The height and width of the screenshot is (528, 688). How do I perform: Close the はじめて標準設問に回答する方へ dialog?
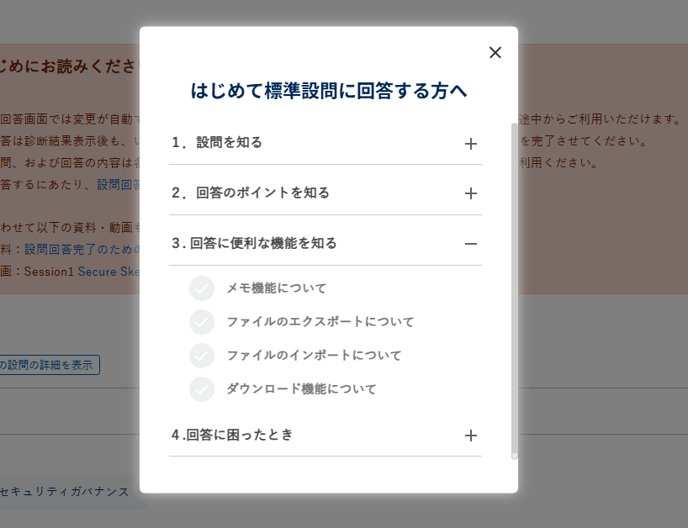pyautogui.click(x=495, y=53)
